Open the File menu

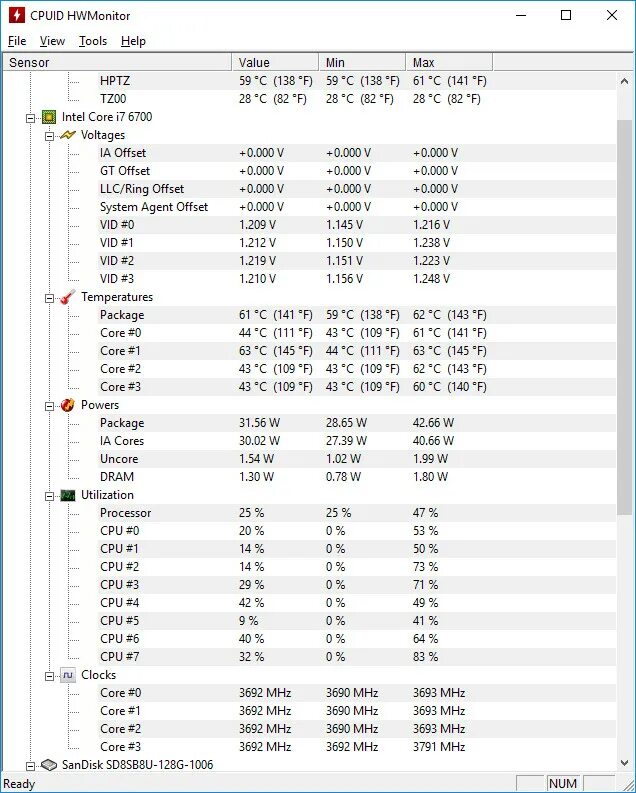pos(17,41)
